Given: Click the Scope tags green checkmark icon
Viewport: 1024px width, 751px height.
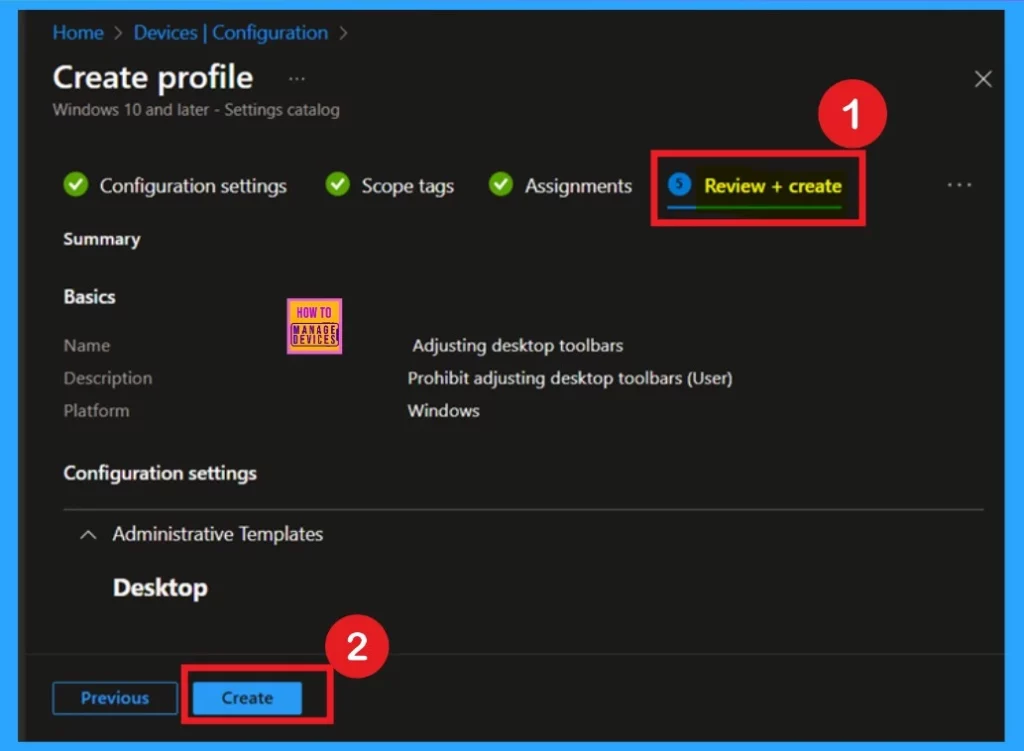Looking at the screenshot, I should click(338, 185).
